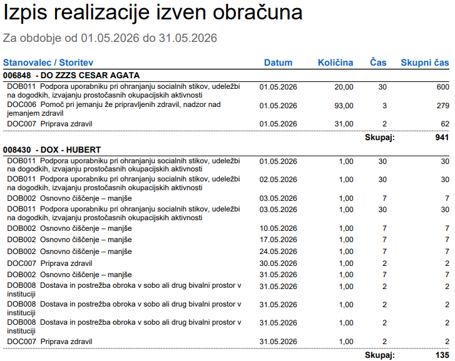Click the report title Izpis realizacije izven obračuna
The image size is (455, 361).
(153, 13)
